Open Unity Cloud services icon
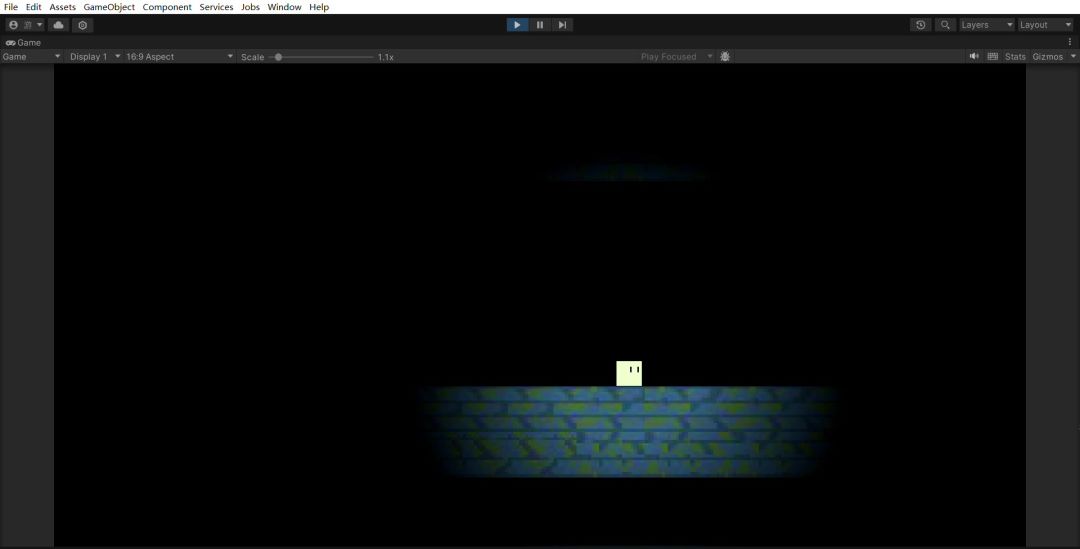Screen dimensions: 1080x549 [59, 25]
